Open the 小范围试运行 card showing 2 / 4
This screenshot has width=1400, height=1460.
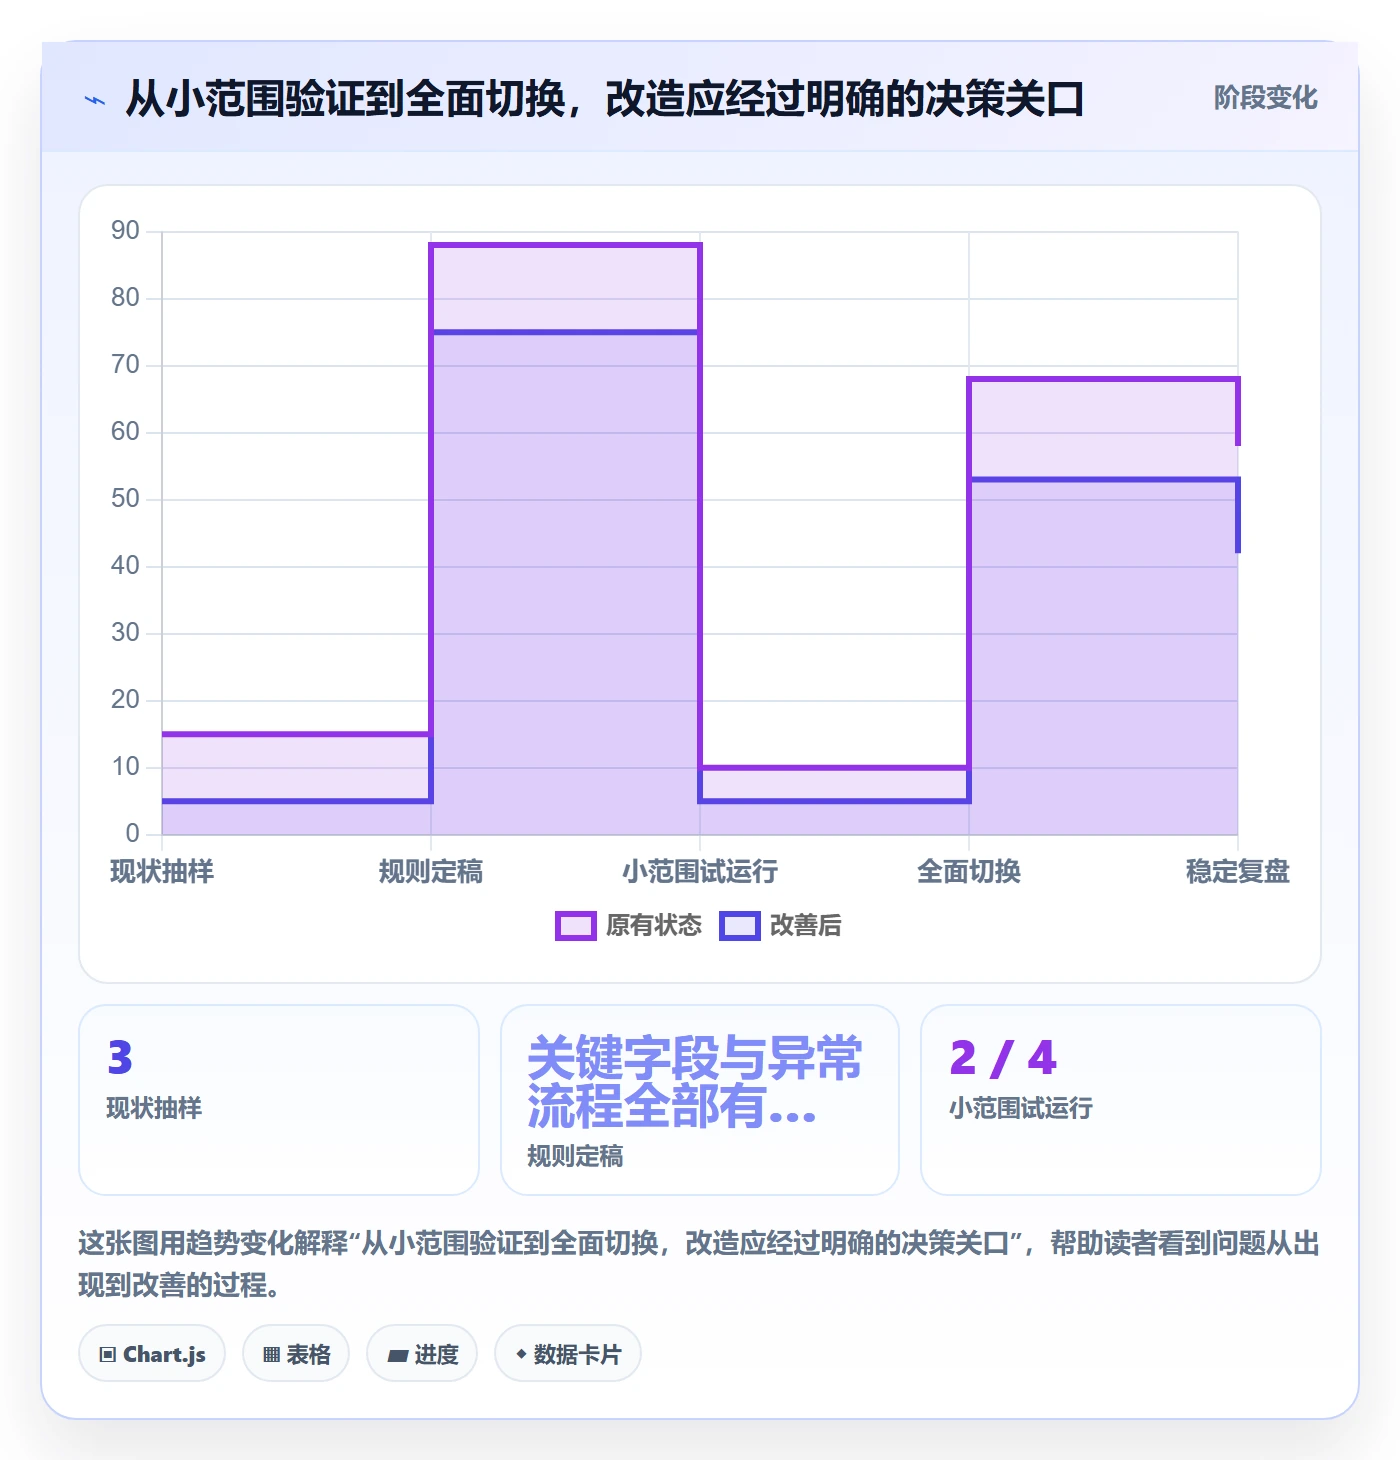pyautogui.click(x=1121, y=1100)
